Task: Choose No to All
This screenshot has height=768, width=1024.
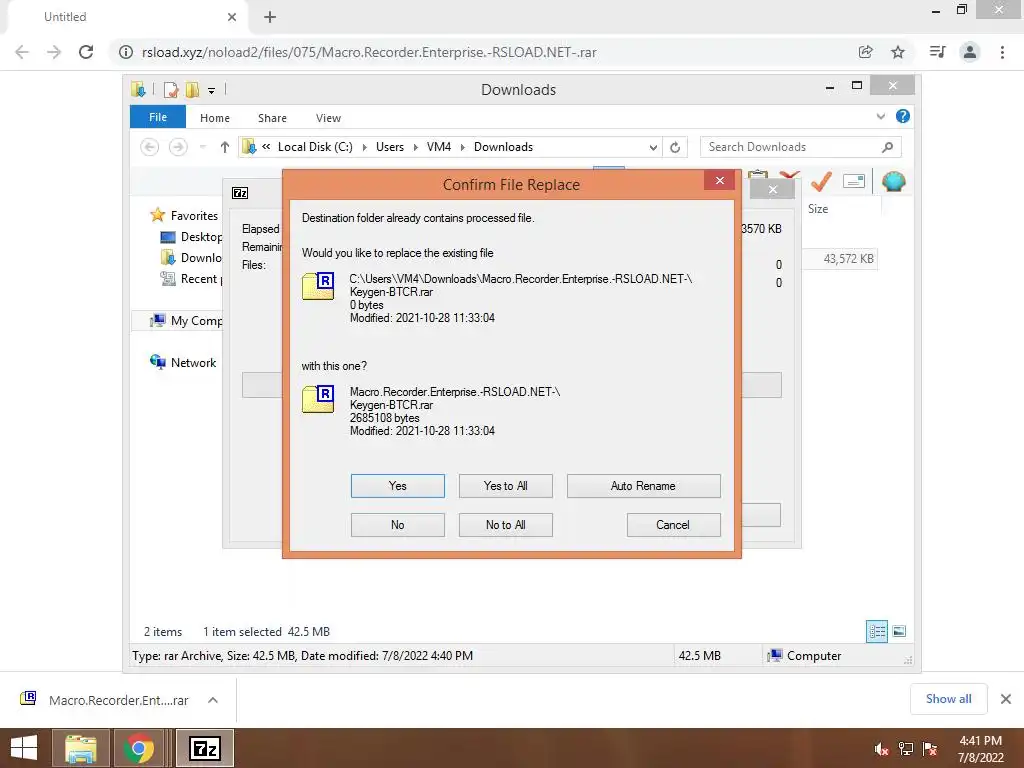Action: click(x=505, y=525)
